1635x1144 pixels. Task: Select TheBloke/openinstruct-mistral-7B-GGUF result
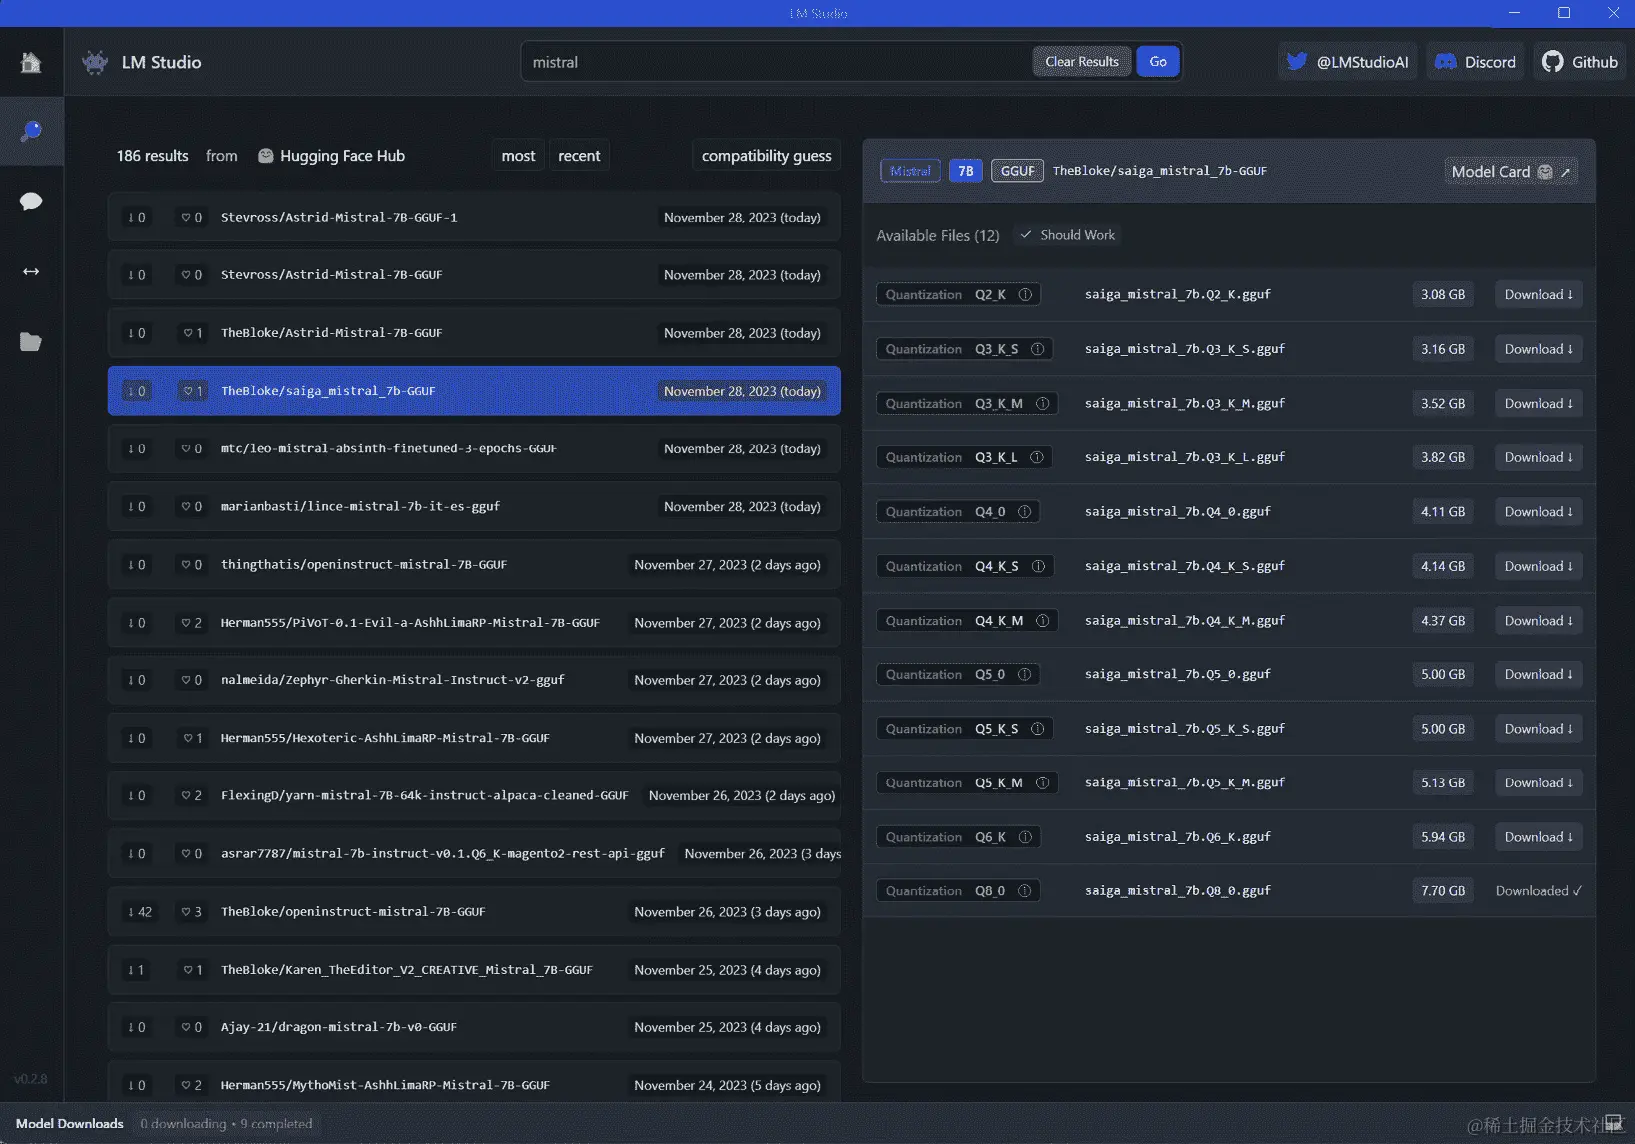pyautogui.click(x=474, y=912)
